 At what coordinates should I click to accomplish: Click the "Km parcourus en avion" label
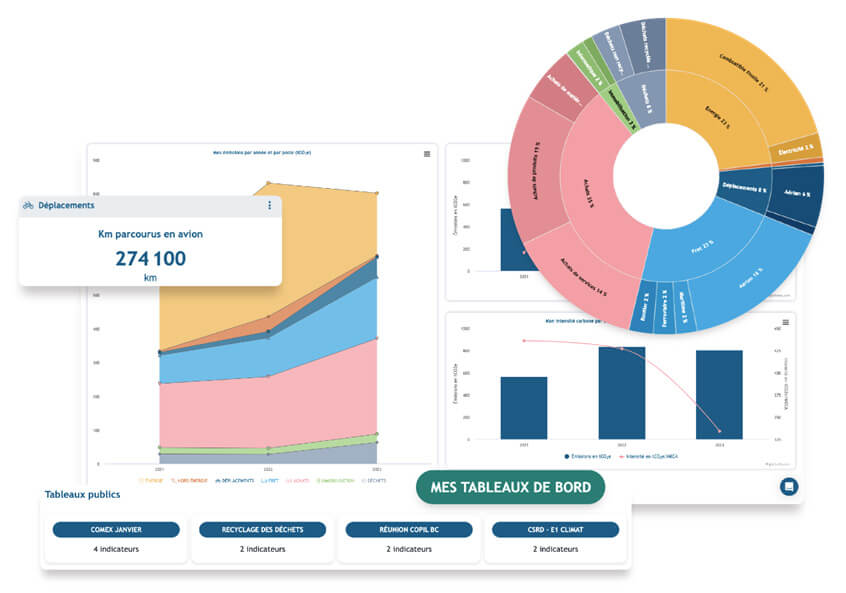[x=151, y=234]
